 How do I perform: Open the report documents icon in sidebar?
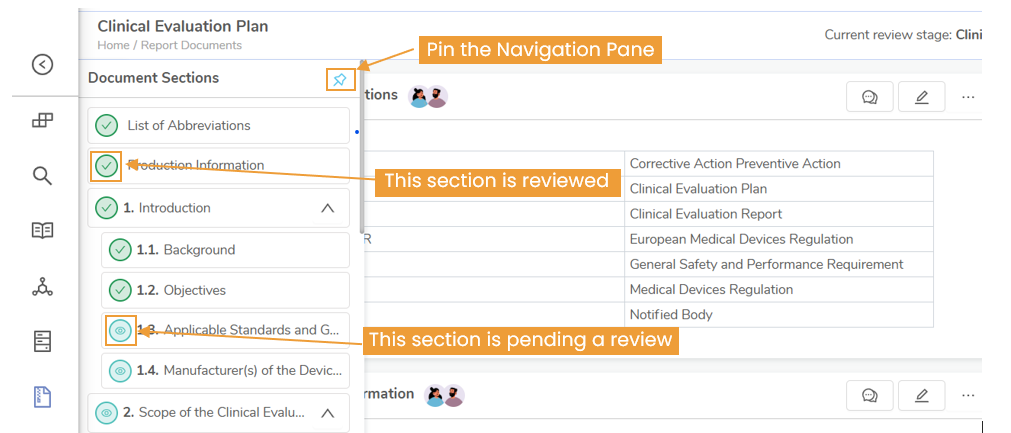pos(43,397)
